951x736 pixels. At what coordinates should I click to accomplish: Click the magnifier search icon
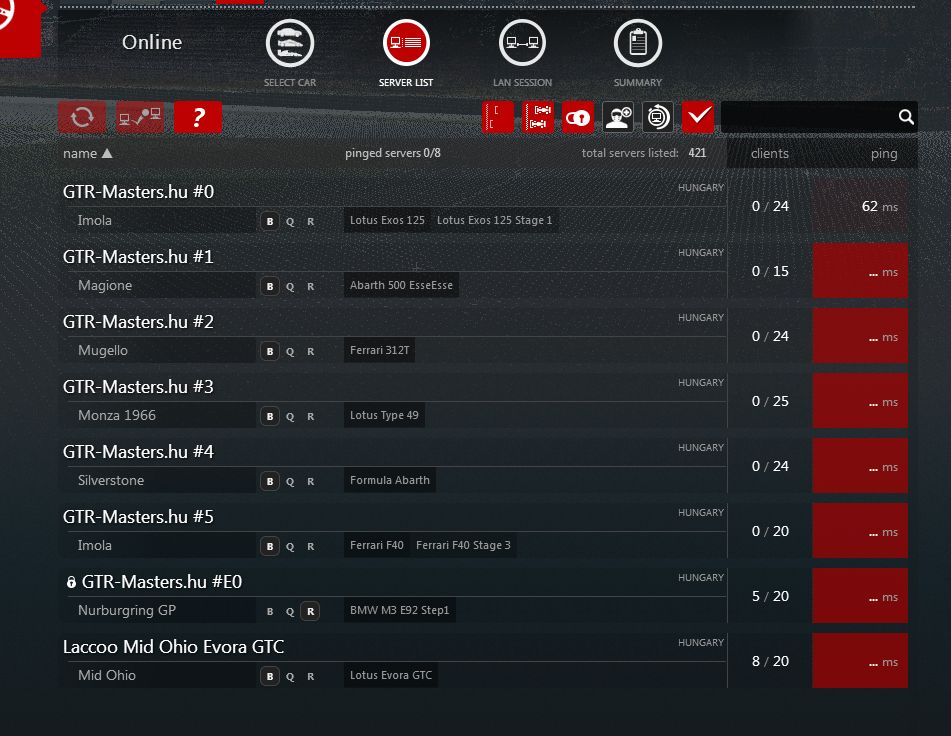tap(906, 117)
